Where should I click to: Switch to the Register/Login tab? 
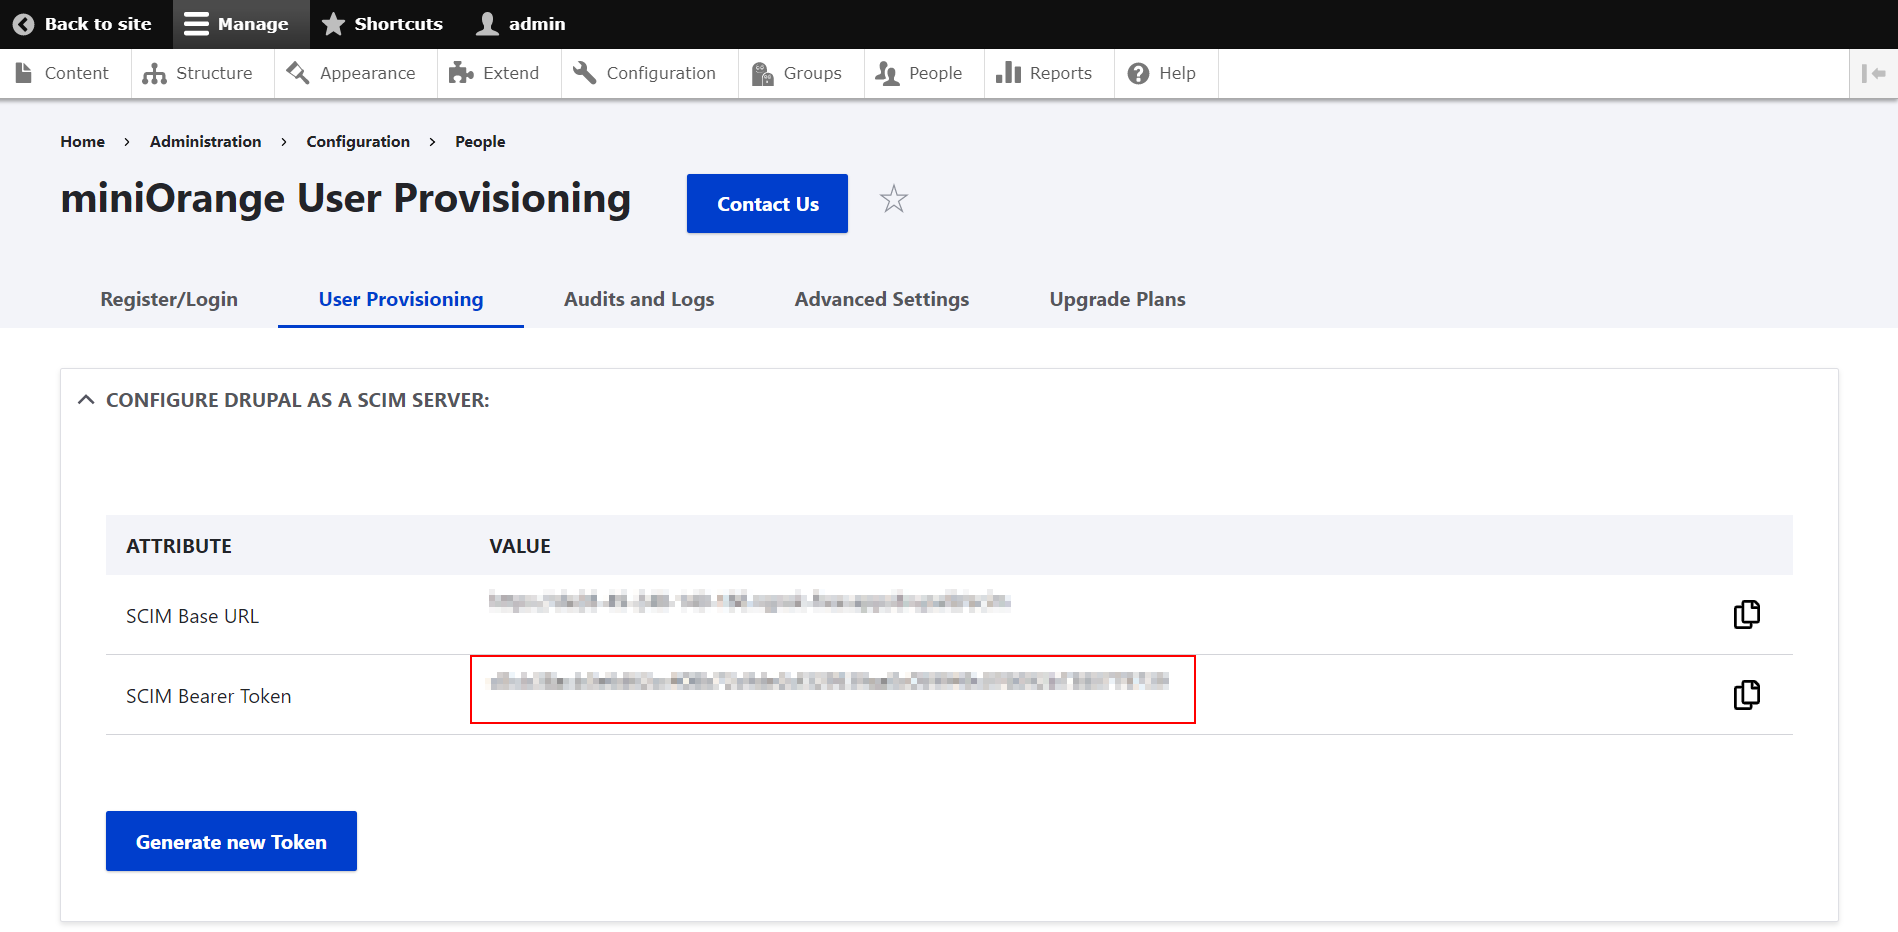pyautogui.click(x=169, y=299)
